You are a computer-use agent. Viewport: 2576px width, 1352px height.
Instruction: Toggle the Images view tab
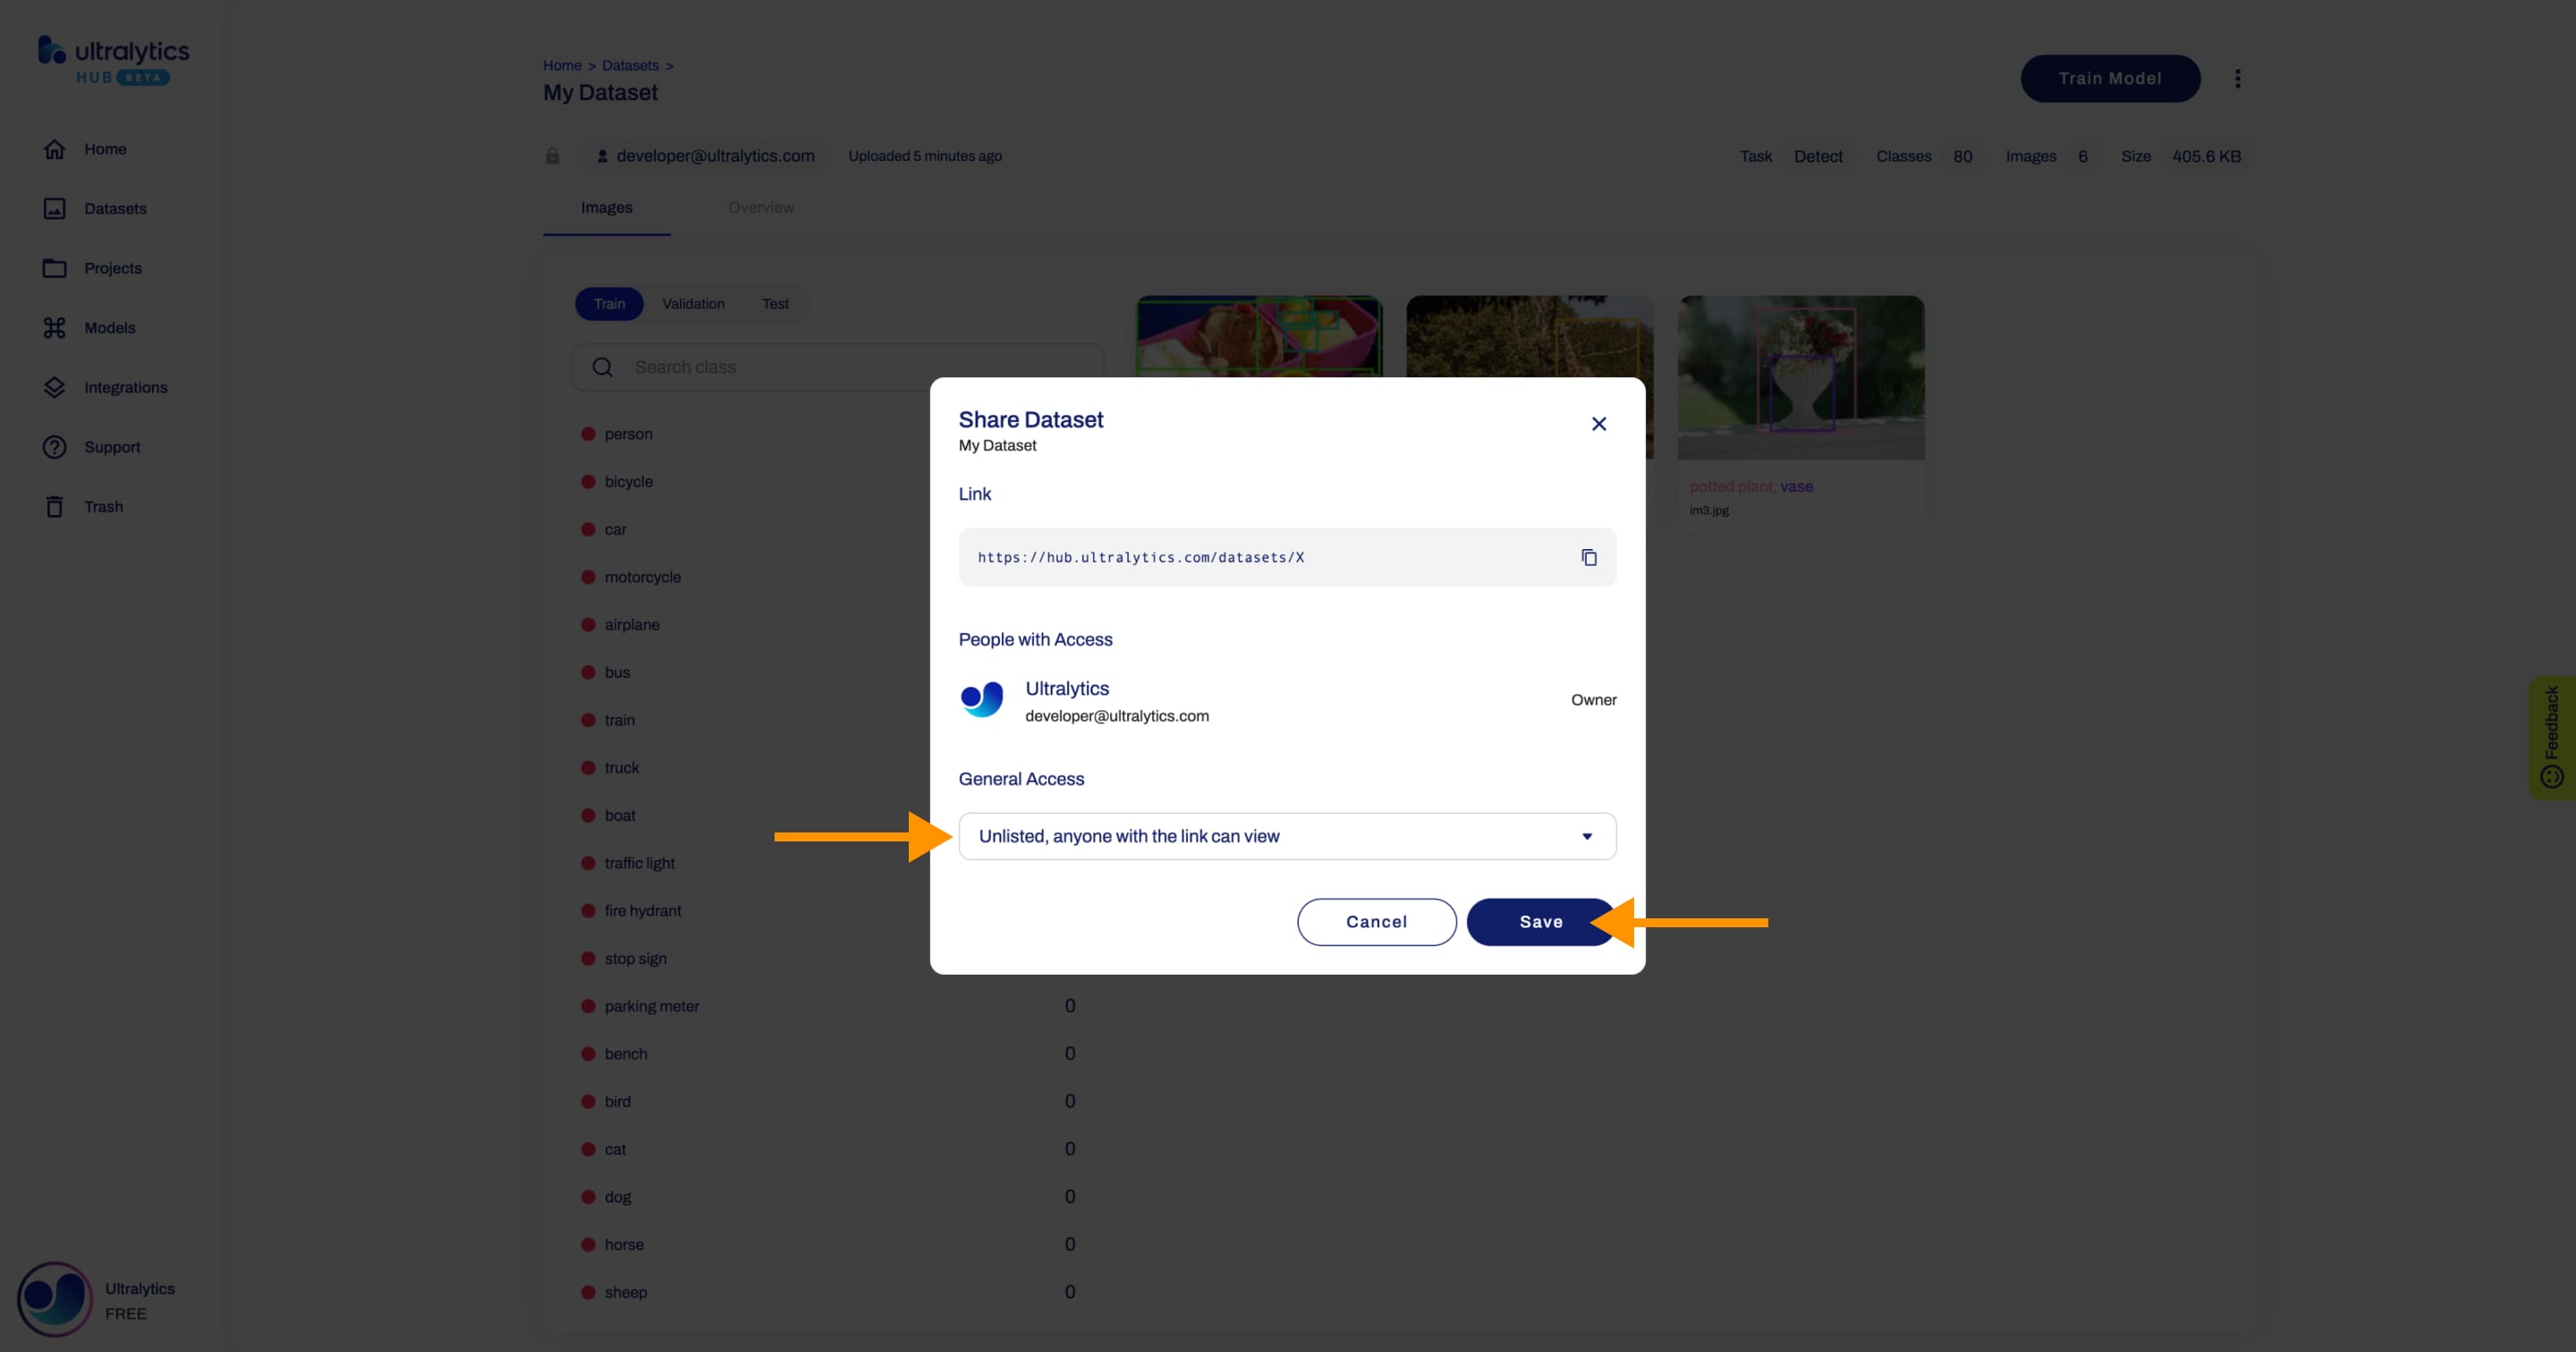[x=606, y=207]
